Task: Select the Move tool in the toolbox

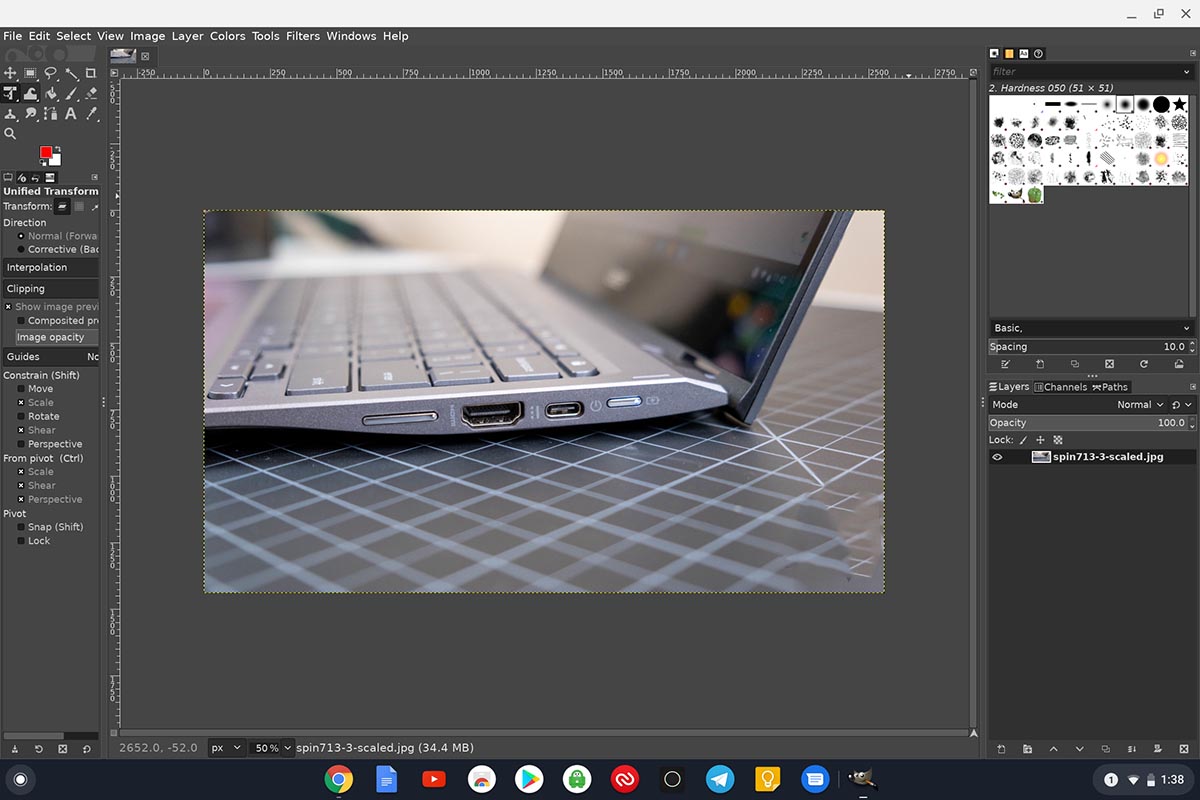Action: [10, 73]
